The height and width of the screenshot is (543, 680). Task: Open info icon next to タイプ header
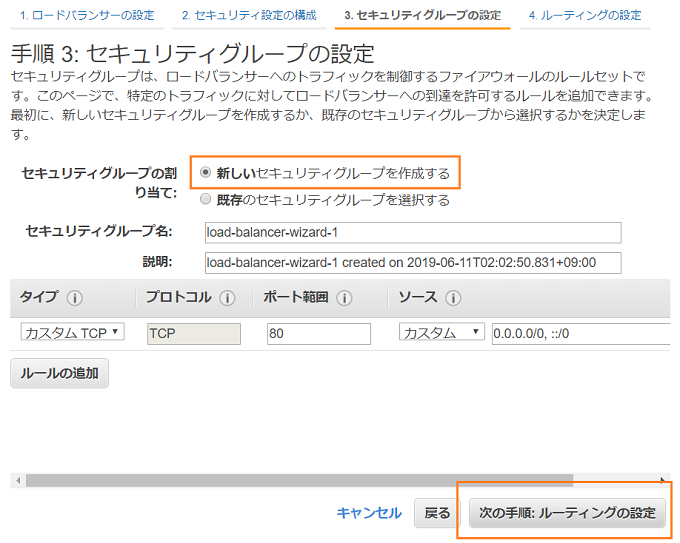tap(75, 298)
